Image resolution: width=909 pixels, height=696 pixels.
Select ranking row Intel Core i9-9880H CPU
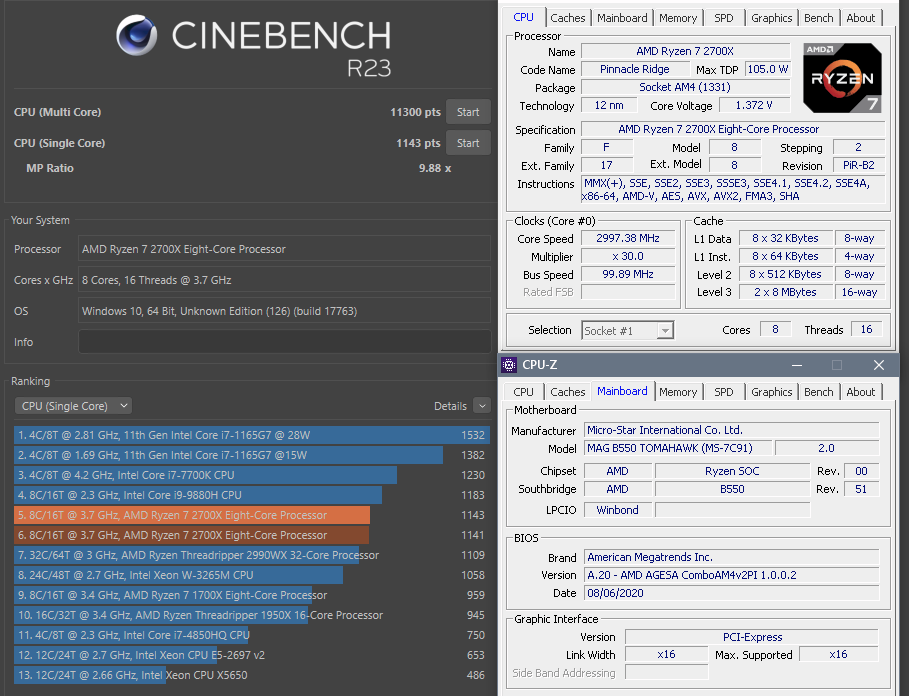coord(252,495)
